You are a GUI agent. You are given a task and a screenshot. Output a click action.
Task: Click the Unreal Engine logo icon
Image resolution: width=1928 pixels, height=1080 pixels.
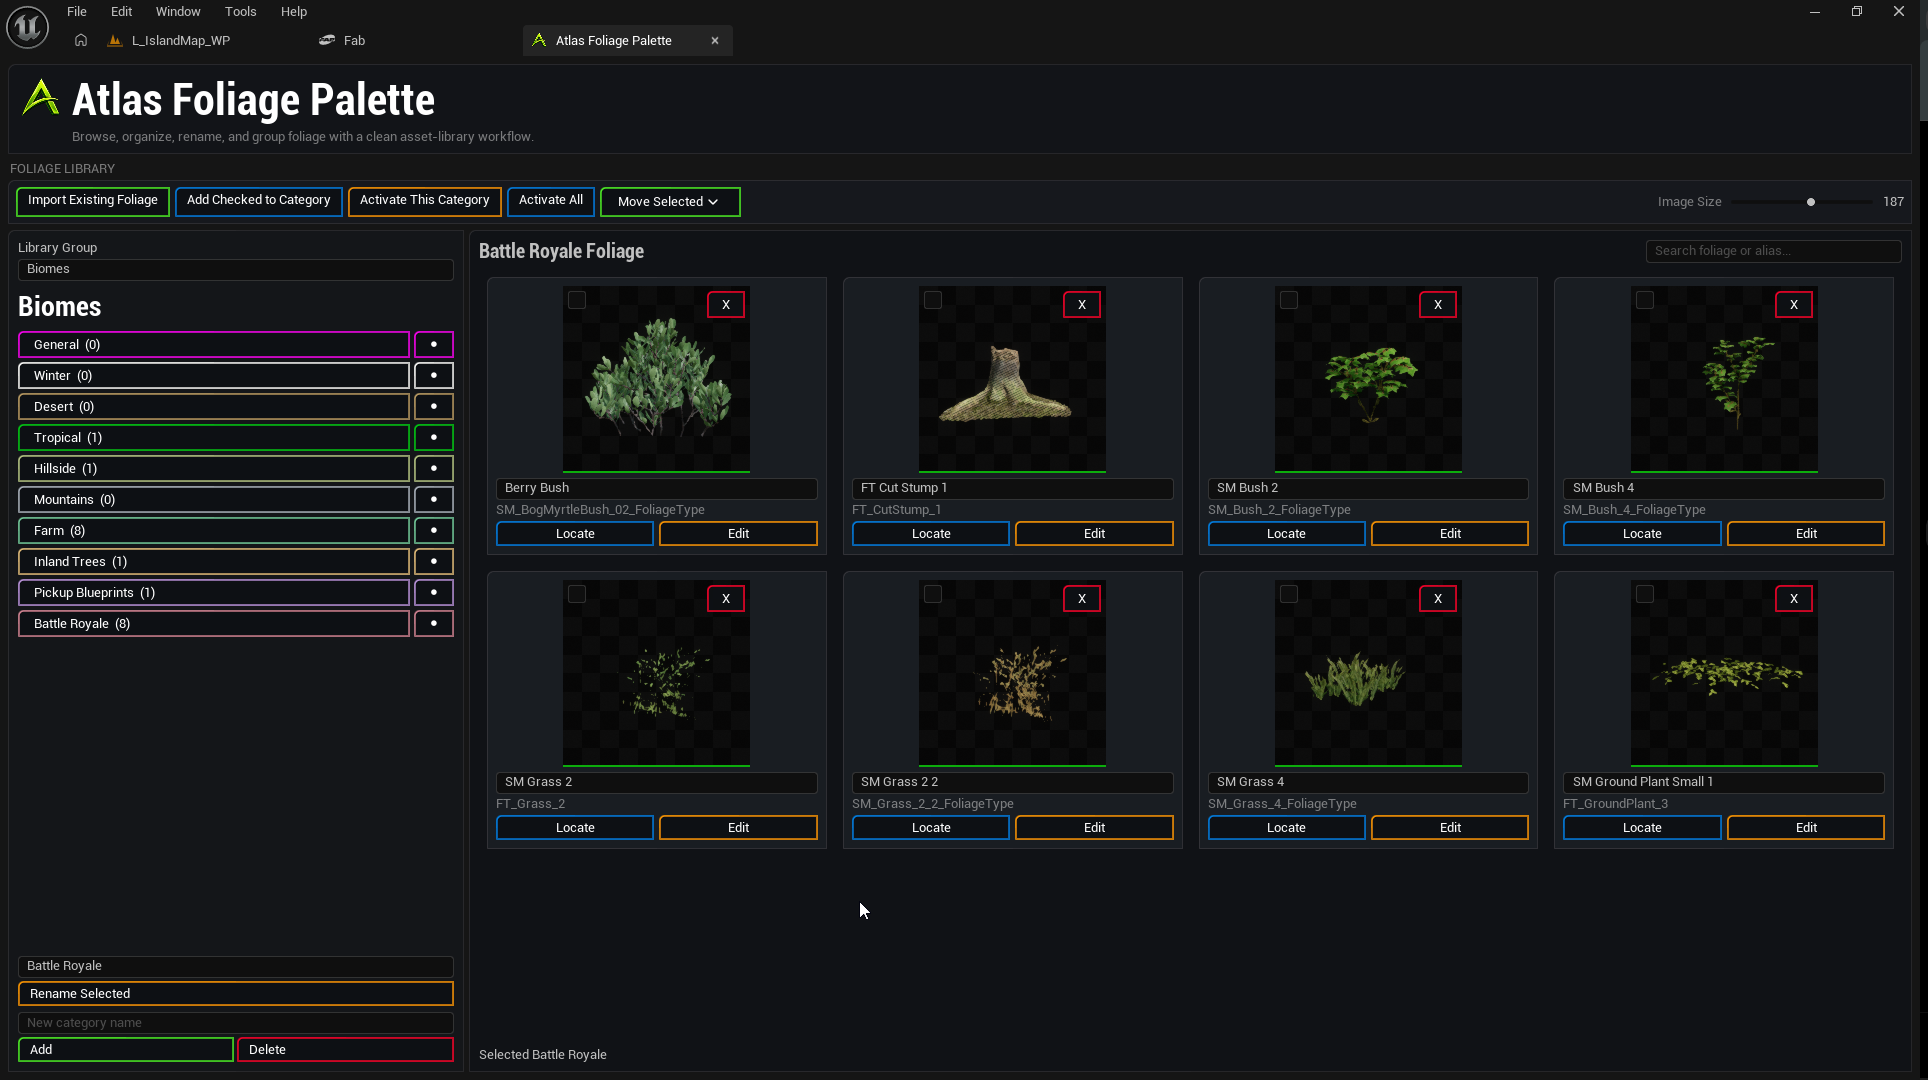27,27
